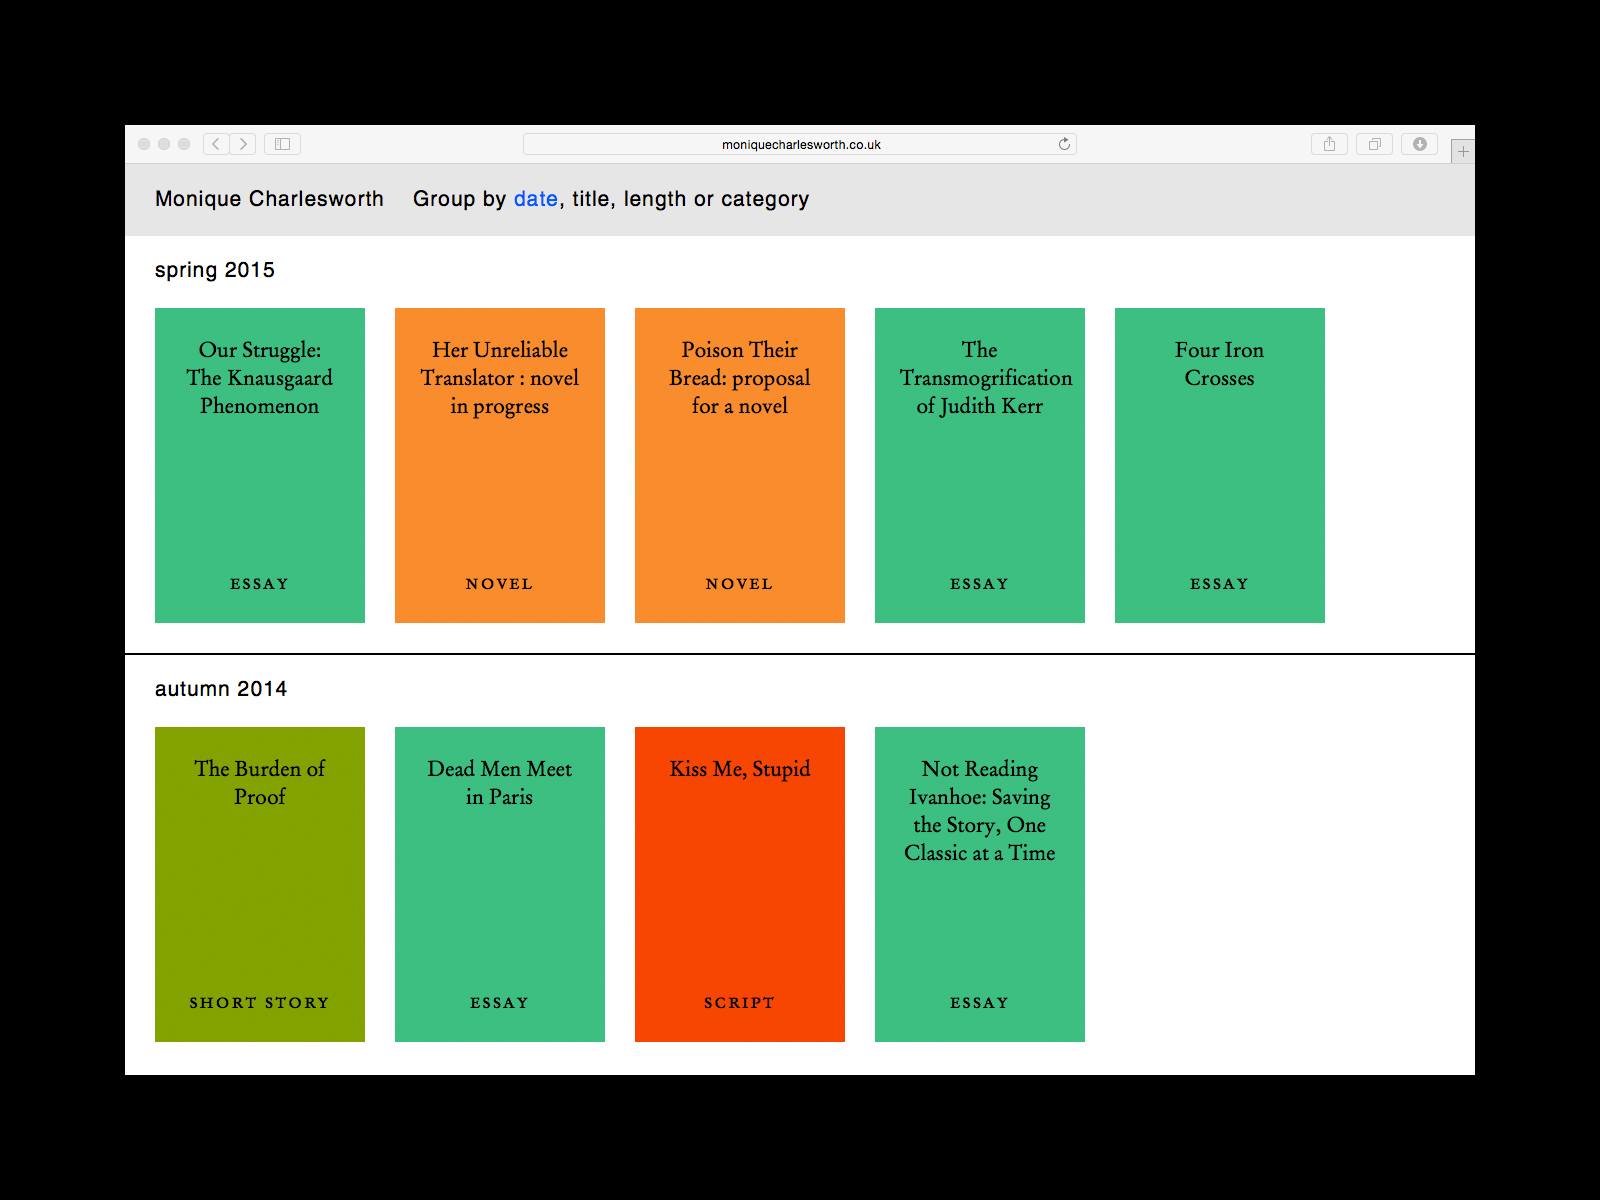1600x1200 pixels.
Task: Open Poison Their Bread novel proposal
Action: point(740,465)
